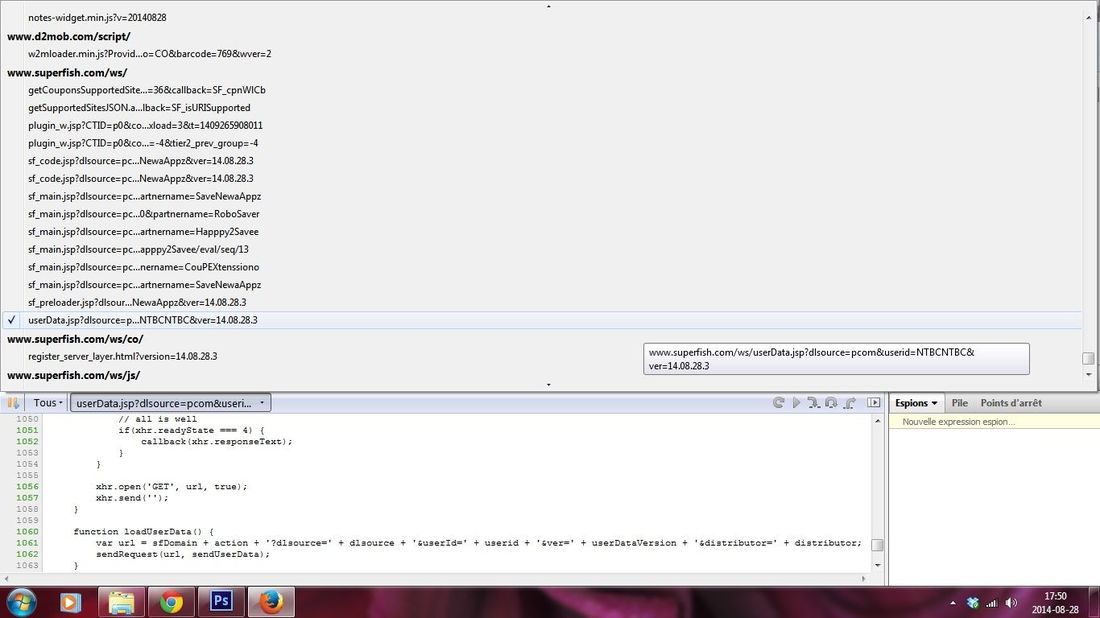
Task: Select getSupportedSitesJSON script entry
Action: (139, 108)
